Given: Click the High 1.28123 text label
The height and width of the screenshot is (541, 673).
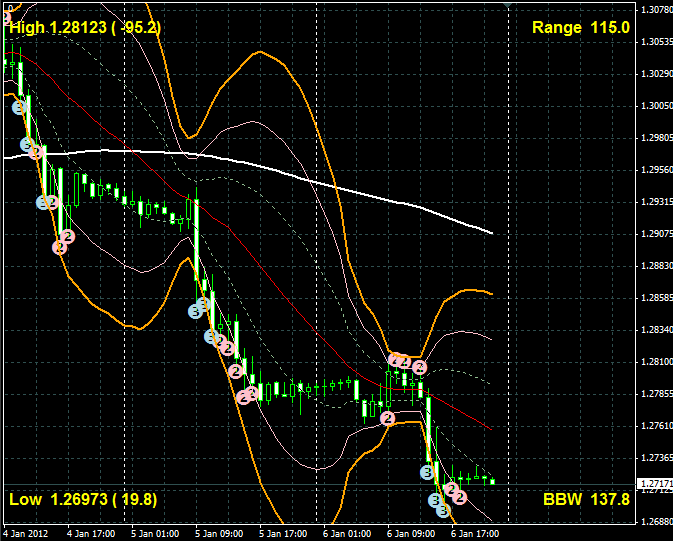Looking at the screenshot, I should point(84,28).
